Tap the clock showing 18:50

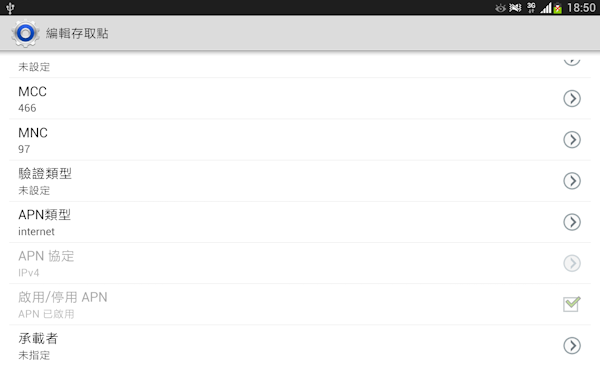point(581,8)
